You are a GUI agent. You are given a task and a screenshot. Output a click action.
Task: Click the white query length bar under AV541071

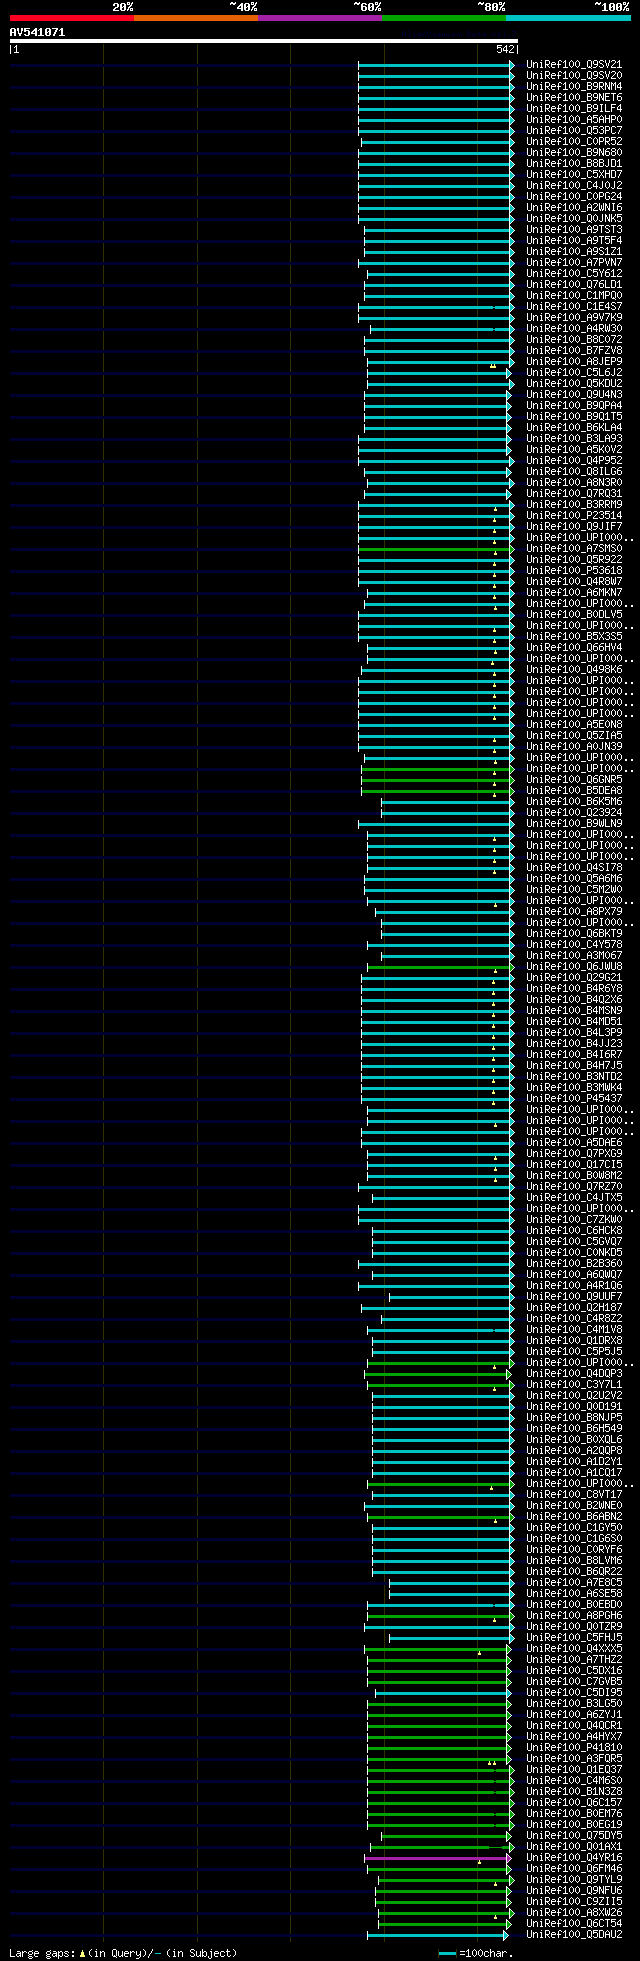(x=263, y=41)
